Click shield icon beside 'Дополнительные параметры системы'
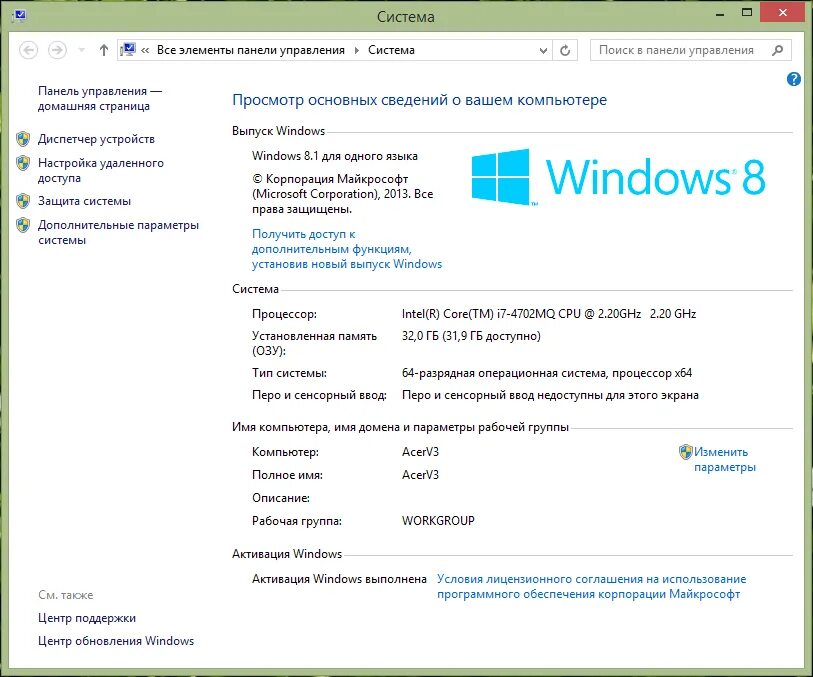813x677 pixels. tap(23, 225)
